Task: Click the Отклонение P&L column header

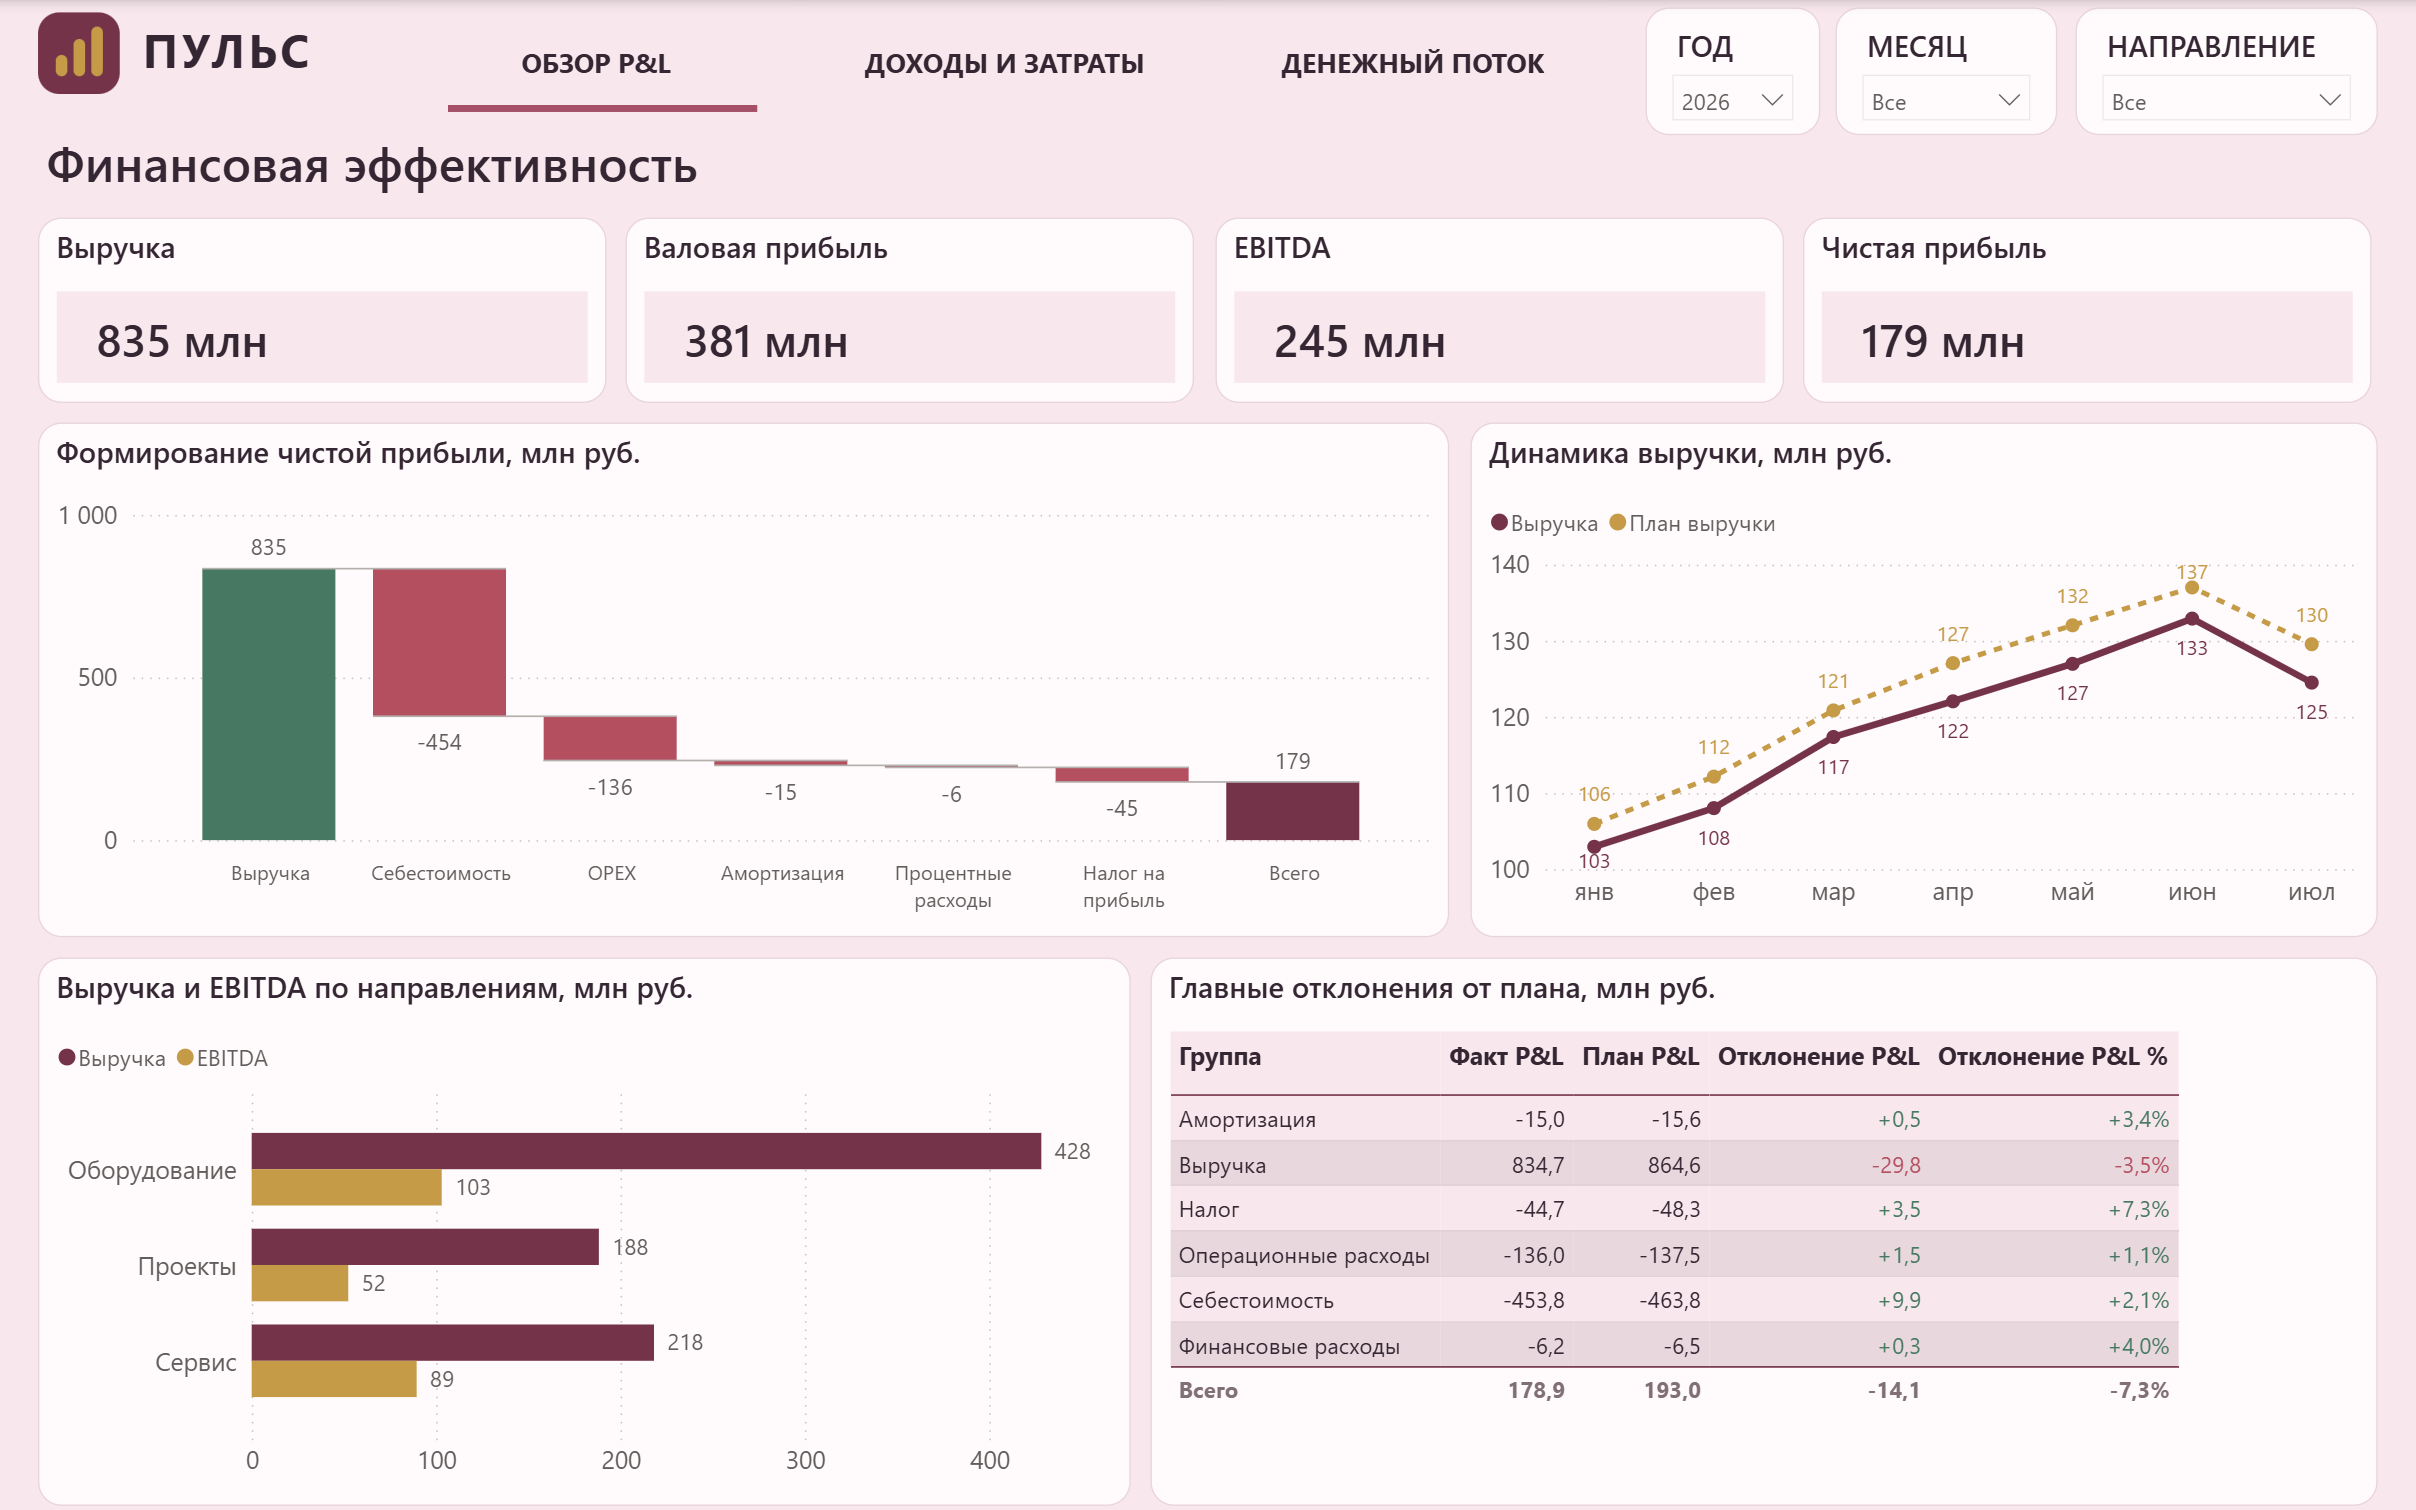Action: pyautogui.click(x=1818, y=1057)
